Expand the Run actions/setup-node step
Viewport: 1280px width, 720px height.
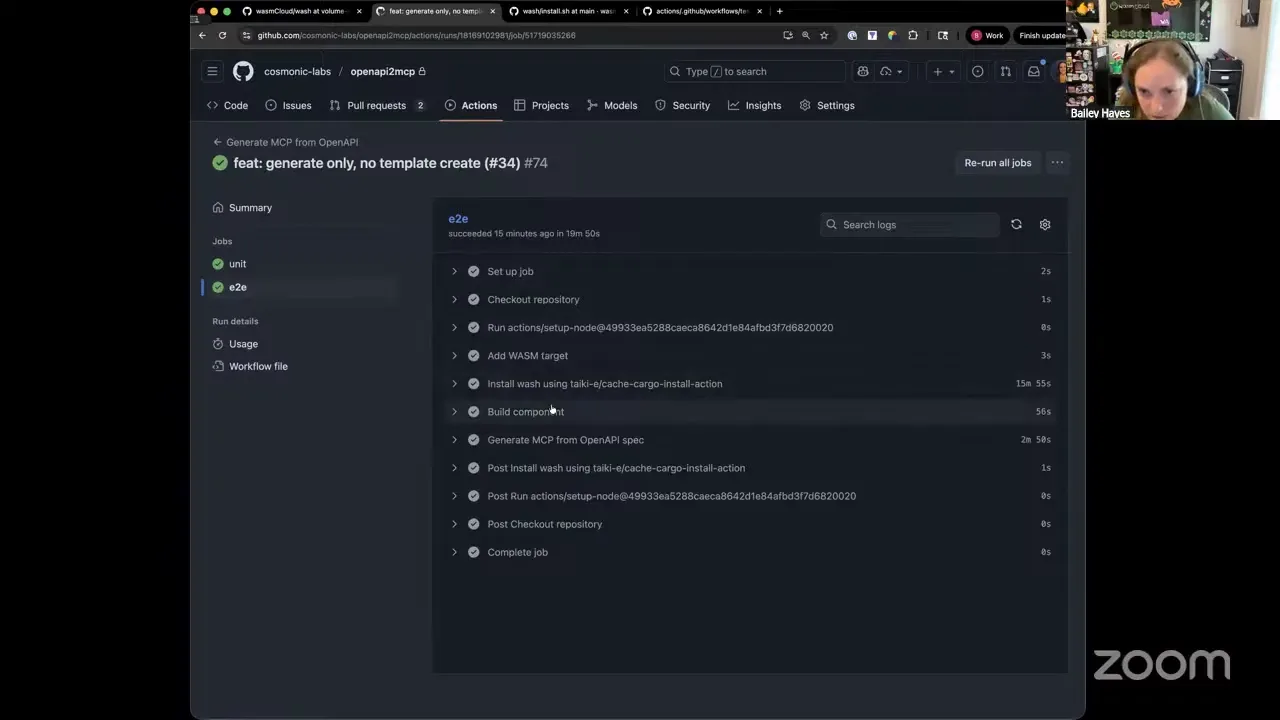750,327
